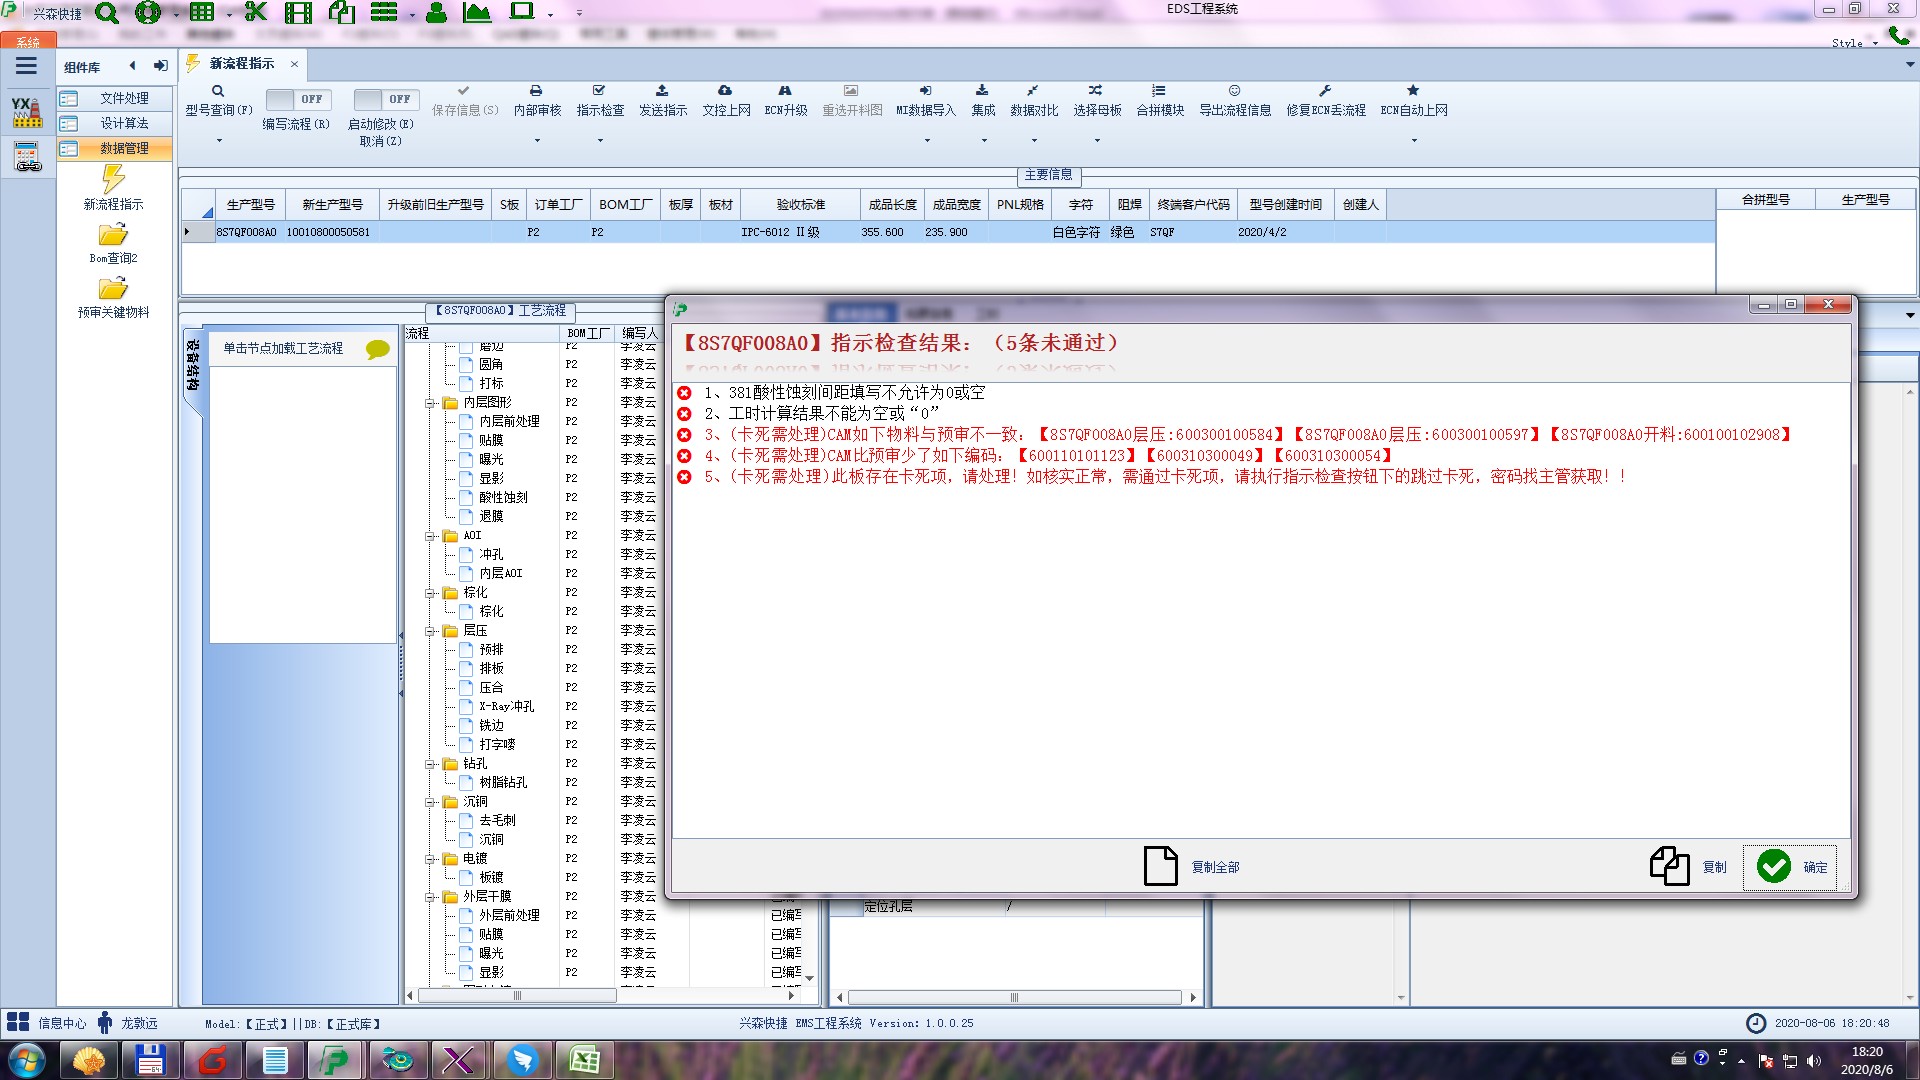Open the 新流程指示 lightning sidebar icon

[x=113, y=180]
